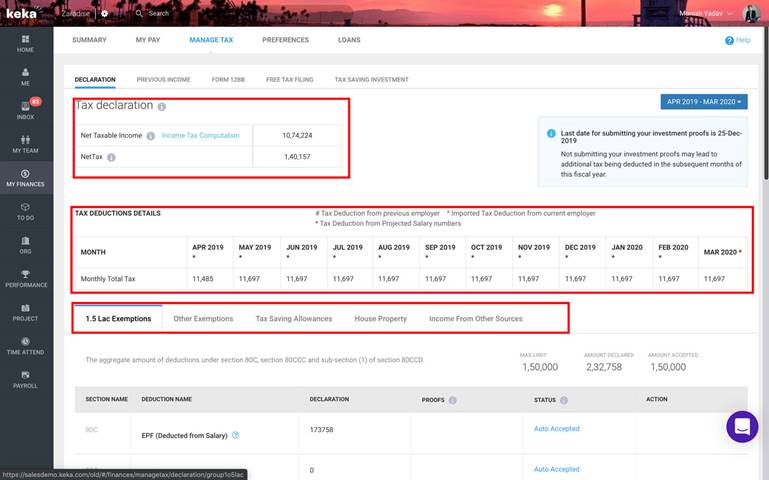Open the Payroll sidebar icon

click(26, 375)
